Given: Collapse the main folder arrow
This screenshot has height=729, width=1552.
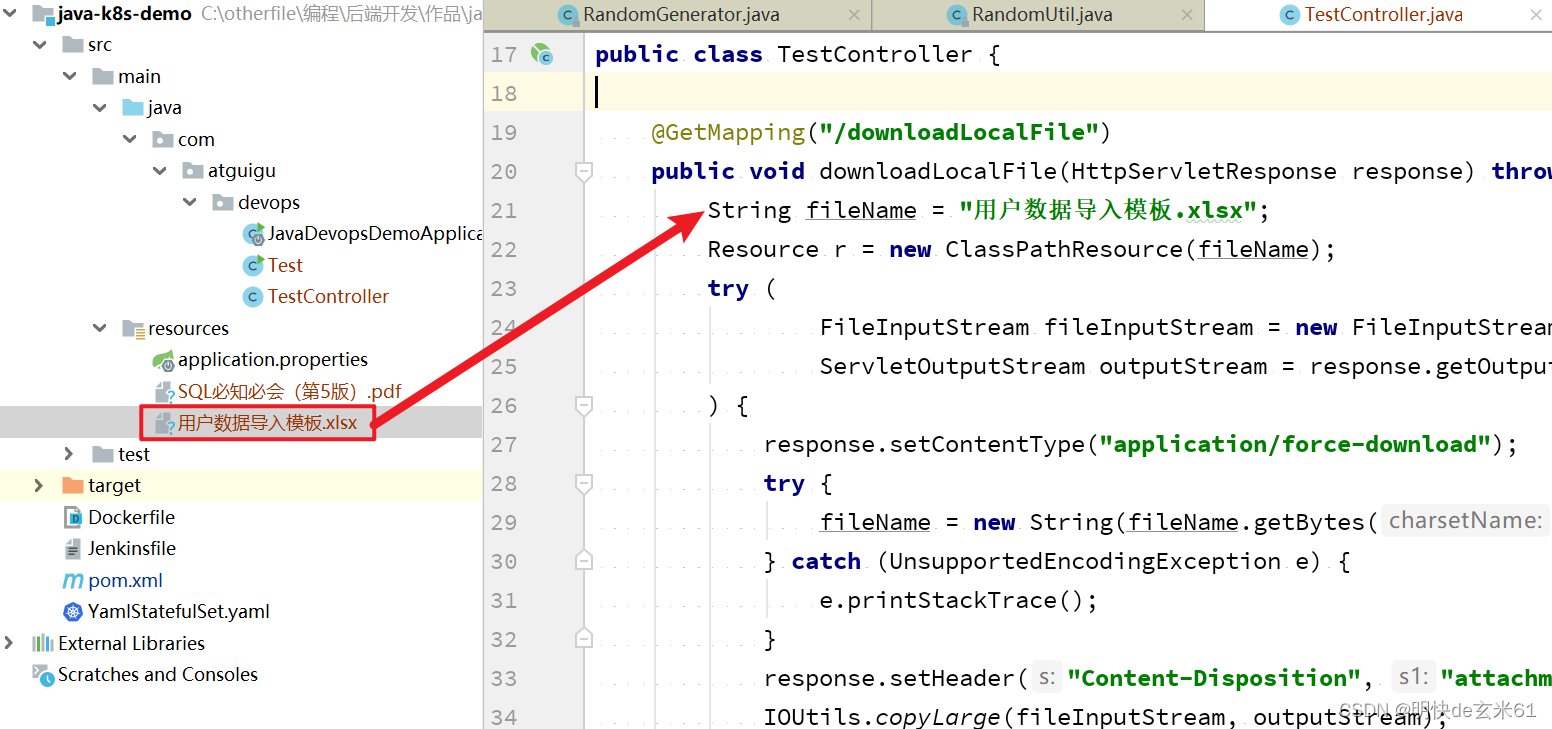Looking at the screenshot, I should pos(70,76).
